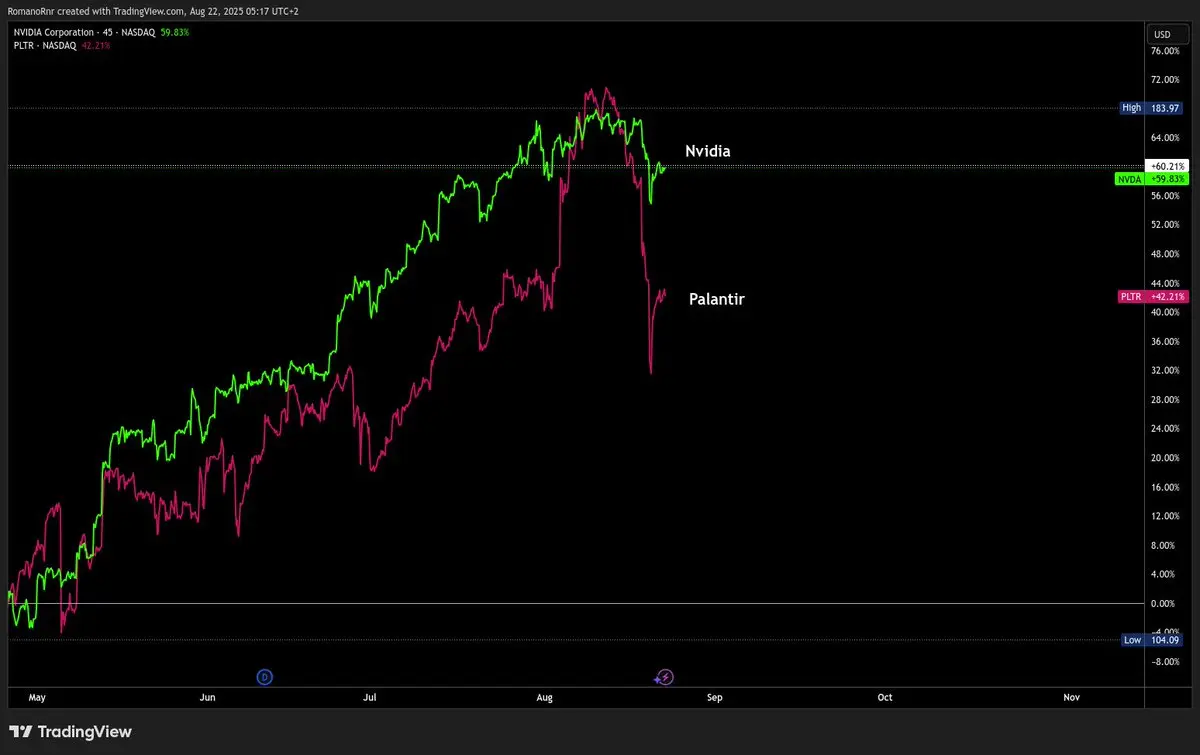Click the blue dividend 'D' marker icon

pyautogui.click(x=265, y=677)
